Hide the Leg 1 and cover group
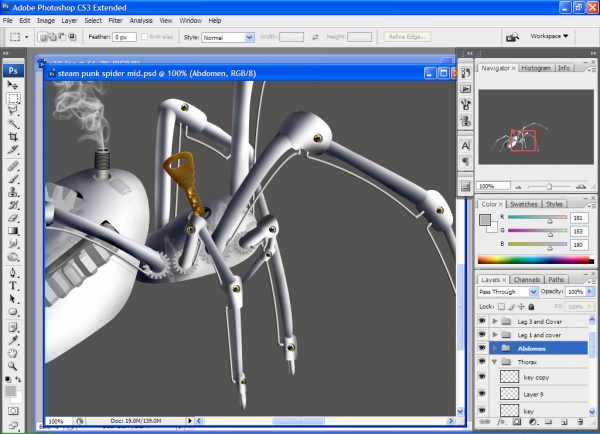This screenshot has width=600, height=434. [x=482, y=334]
